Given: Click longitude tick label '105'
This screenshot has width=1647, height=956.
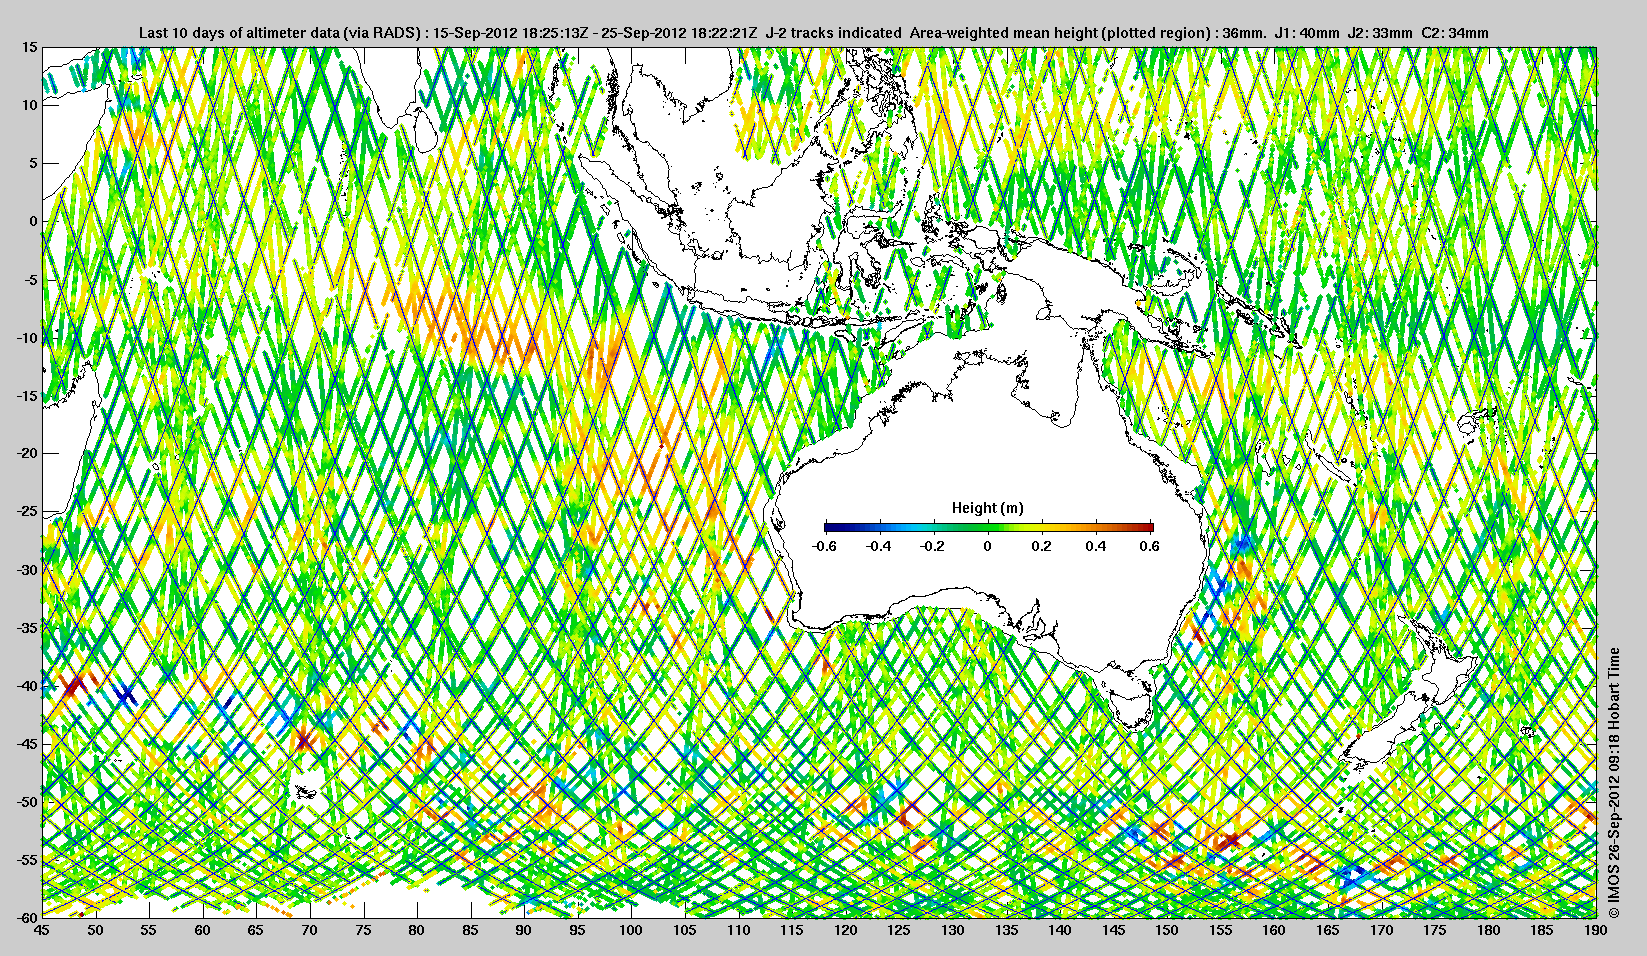Looking at the screenshot, I should point(684,930).
